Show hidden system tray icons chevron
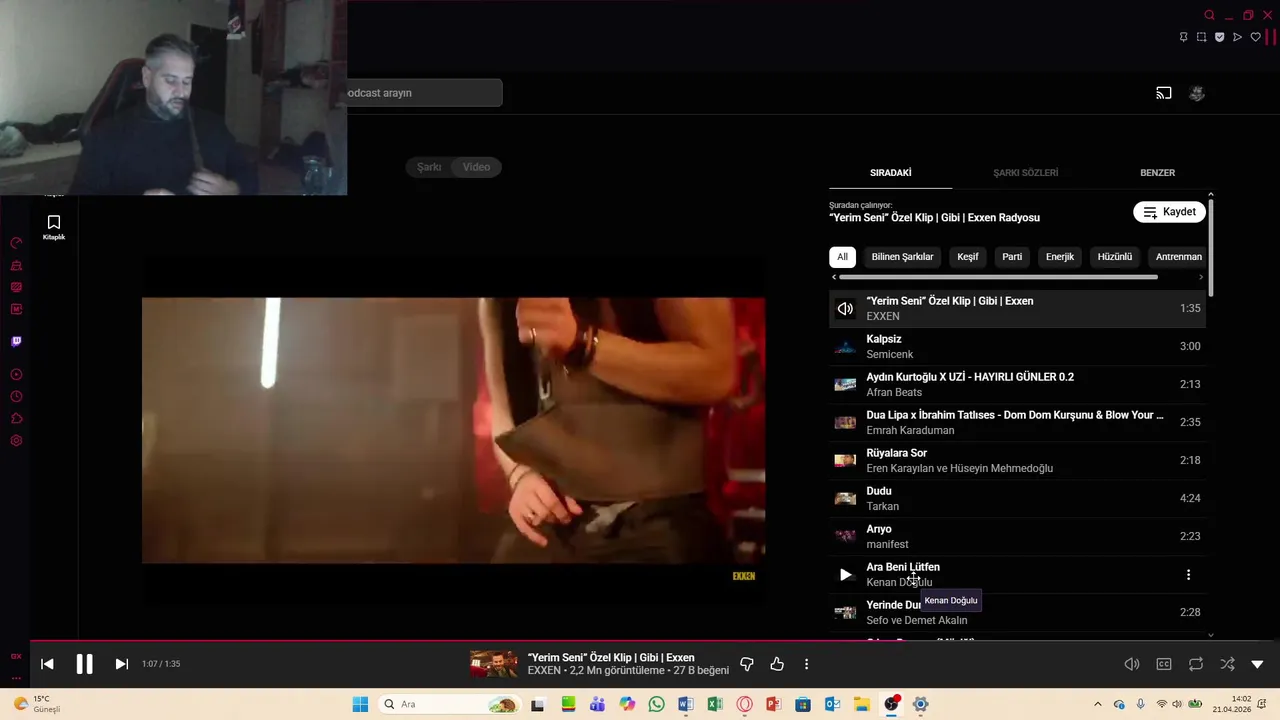 (x=1097, y=704)
